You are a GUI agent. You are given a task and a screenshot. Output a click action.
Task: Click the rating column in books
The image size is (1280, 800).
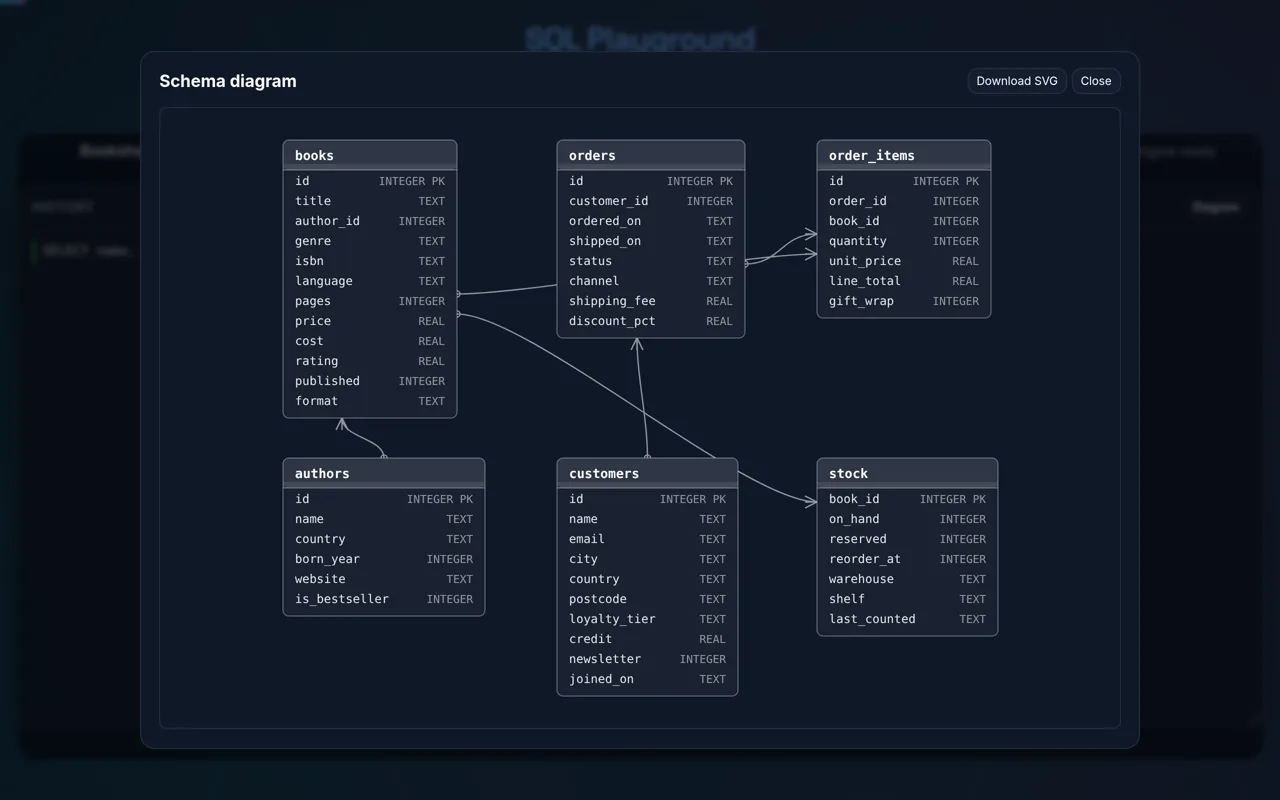tap(370, 361)
